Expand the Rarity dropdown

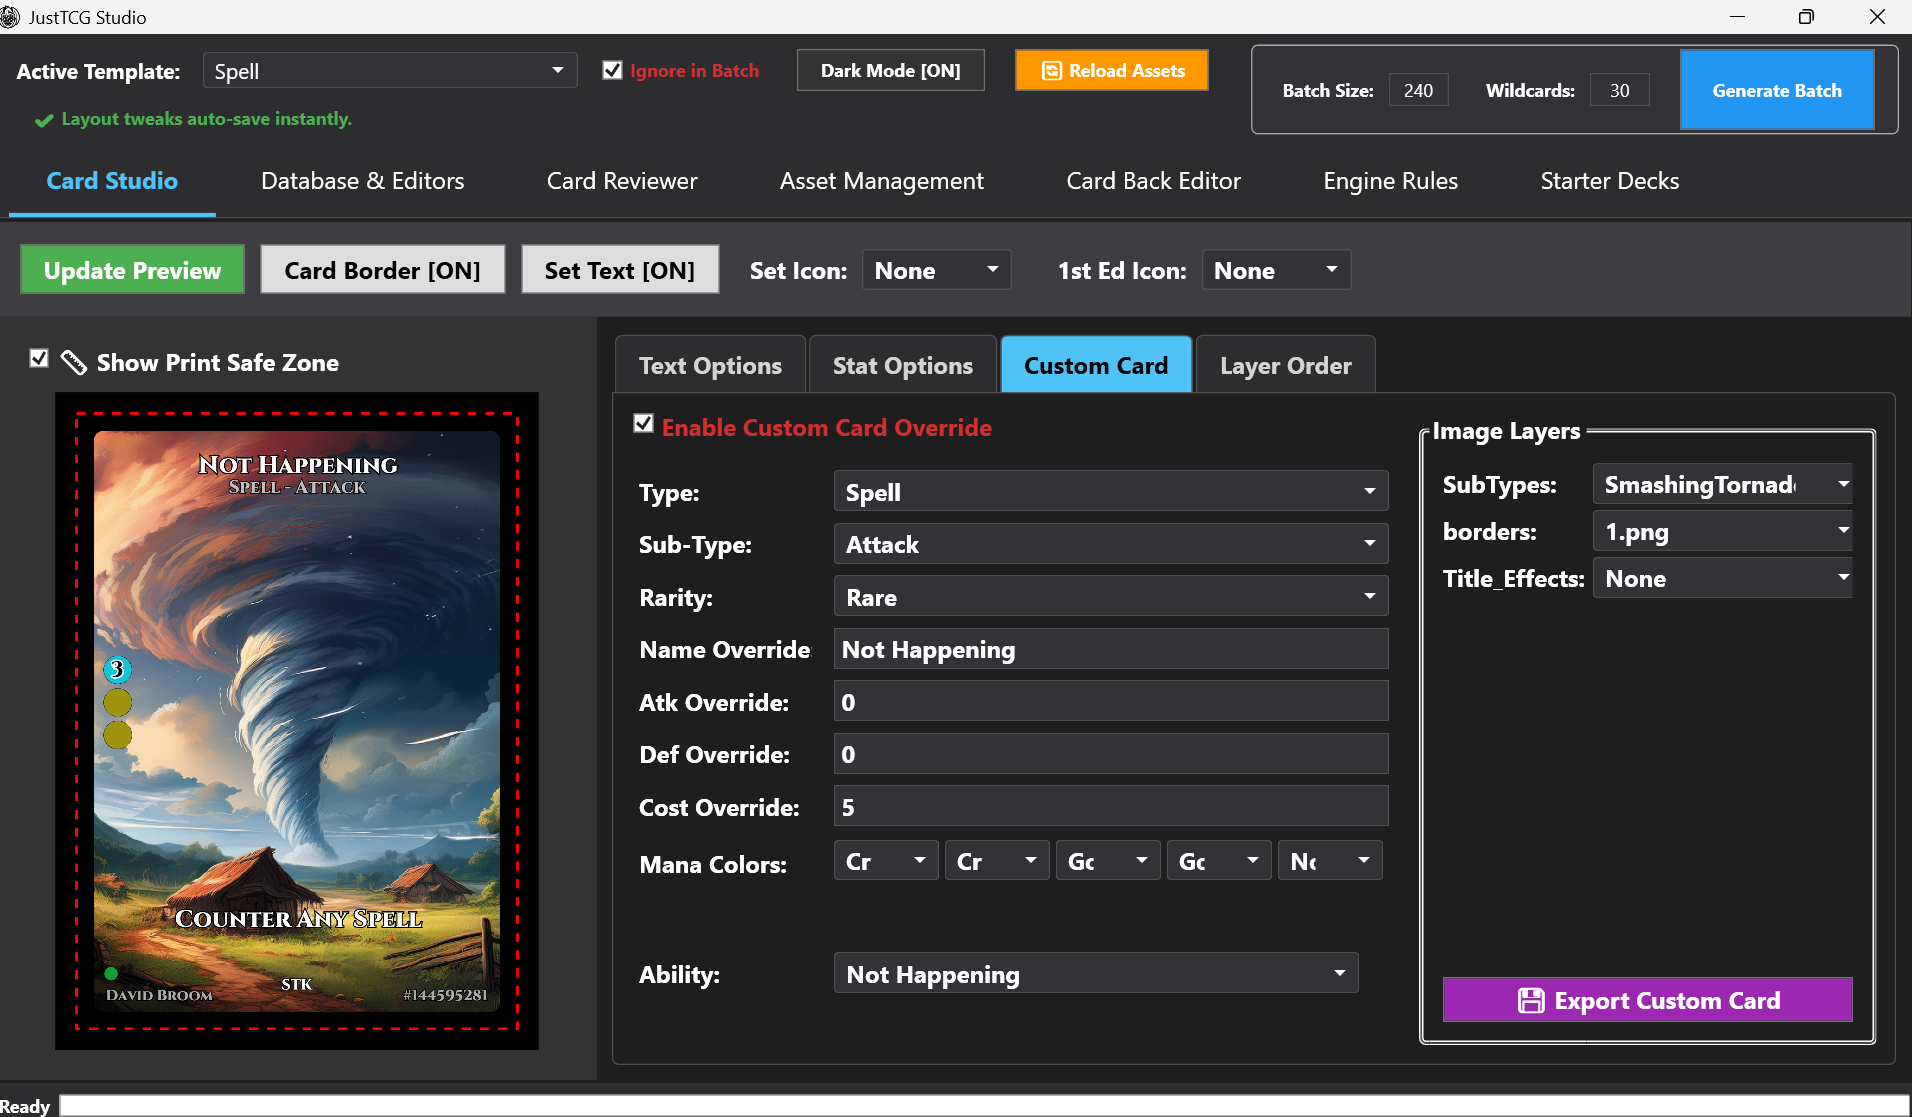[1110, 597]
